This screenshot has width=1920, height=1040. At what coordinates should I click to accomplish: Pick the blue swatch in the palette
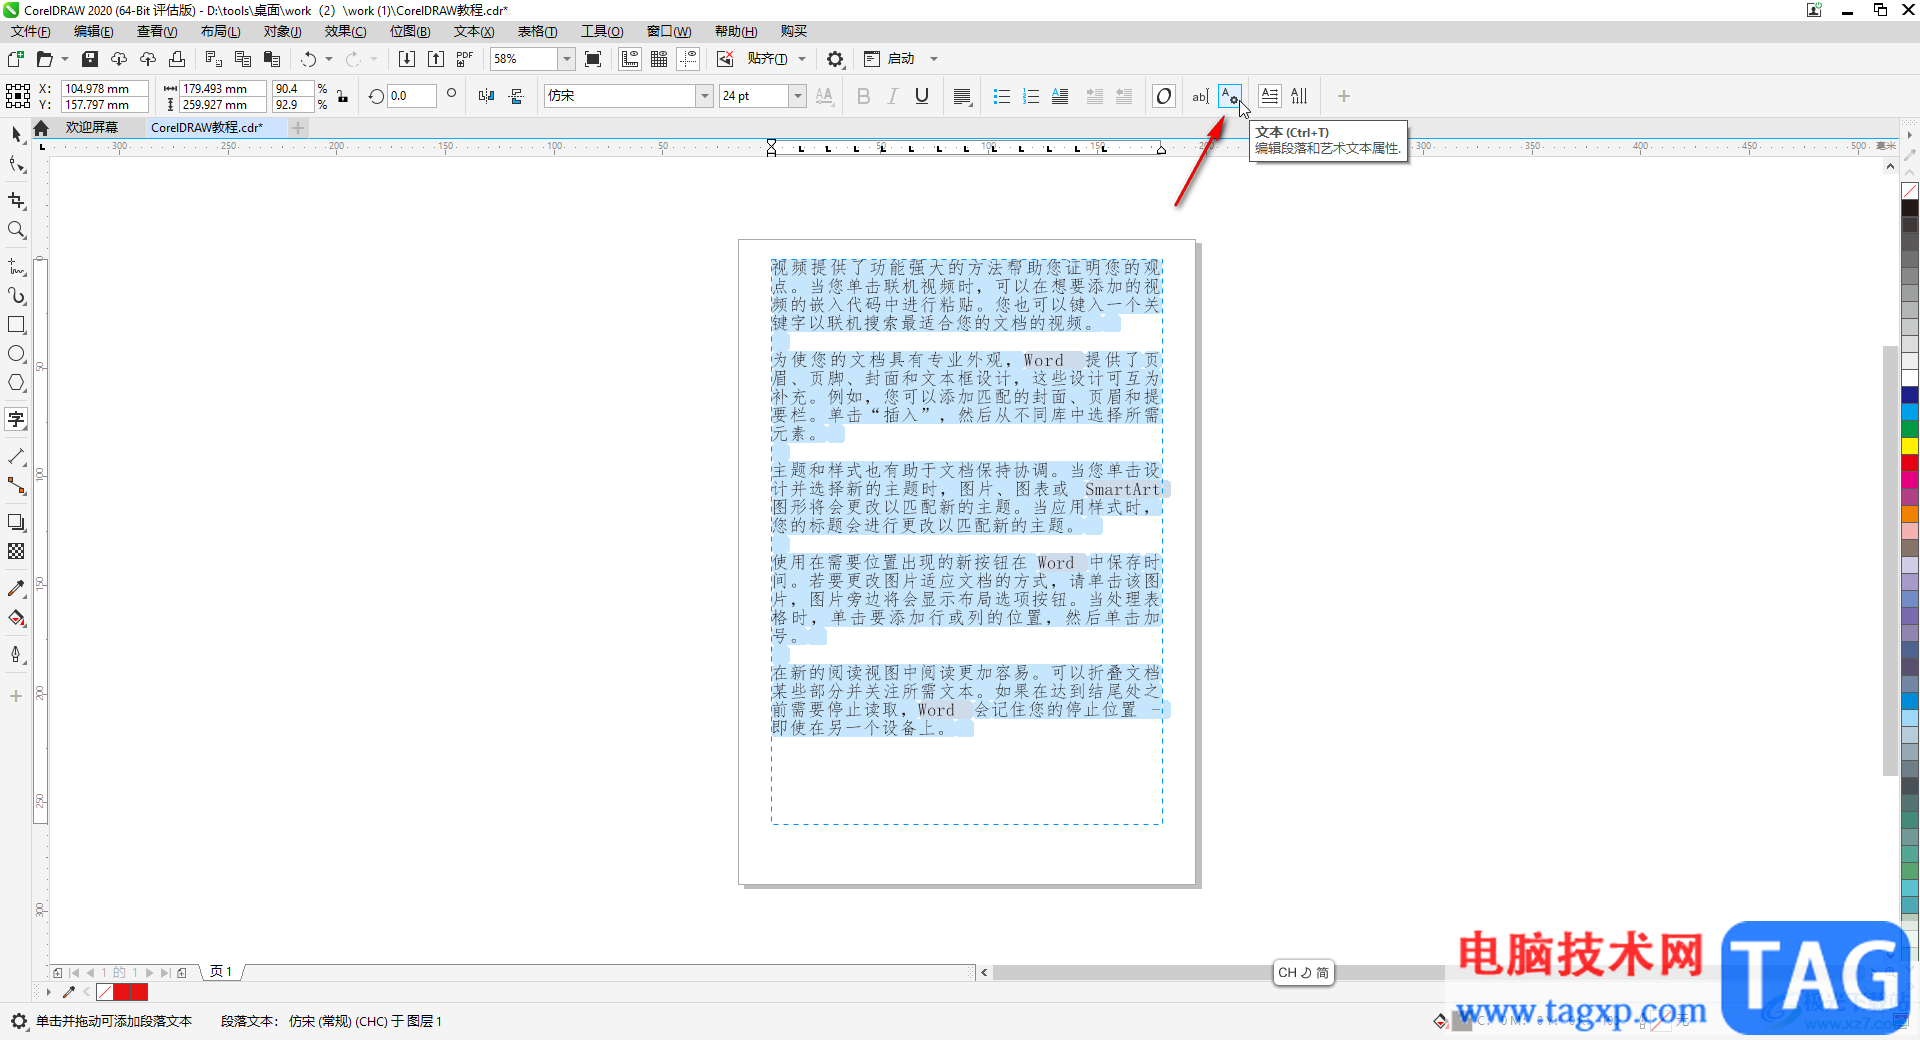pyautogui.click(x=1910, y=395)
